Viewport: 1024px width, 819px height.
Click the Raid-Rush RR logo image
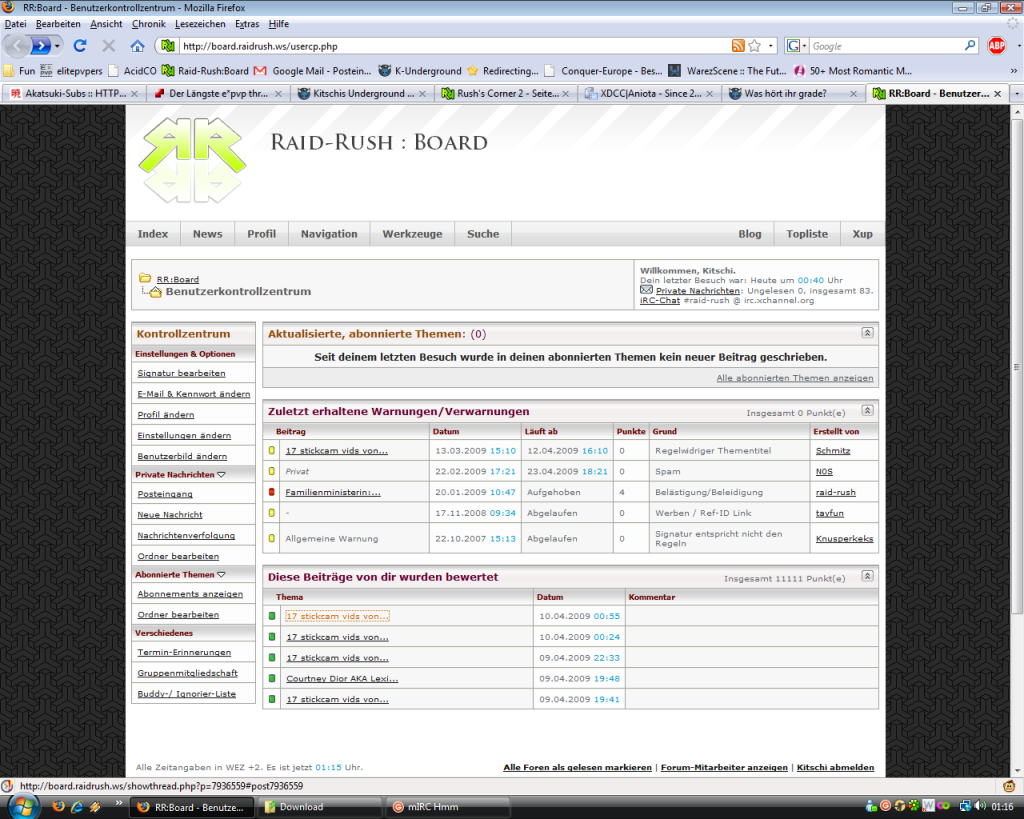click(192, 159)
